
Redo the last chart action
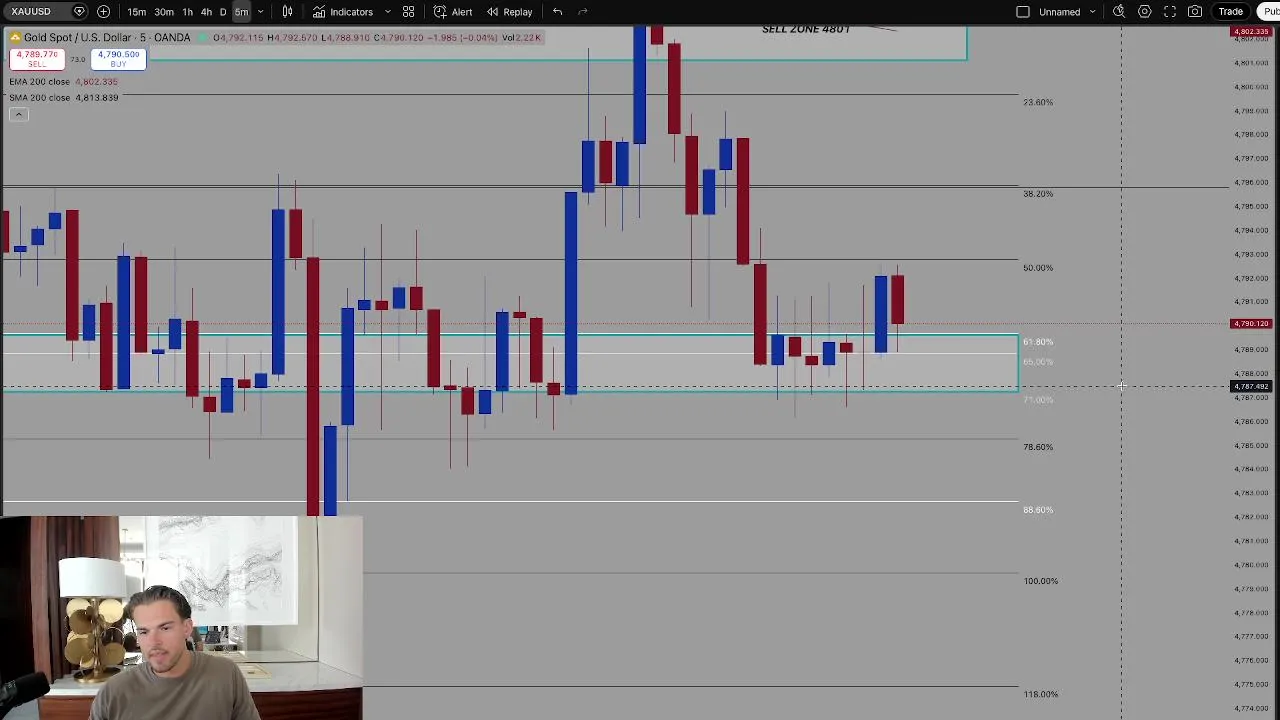tap(583, 12)
